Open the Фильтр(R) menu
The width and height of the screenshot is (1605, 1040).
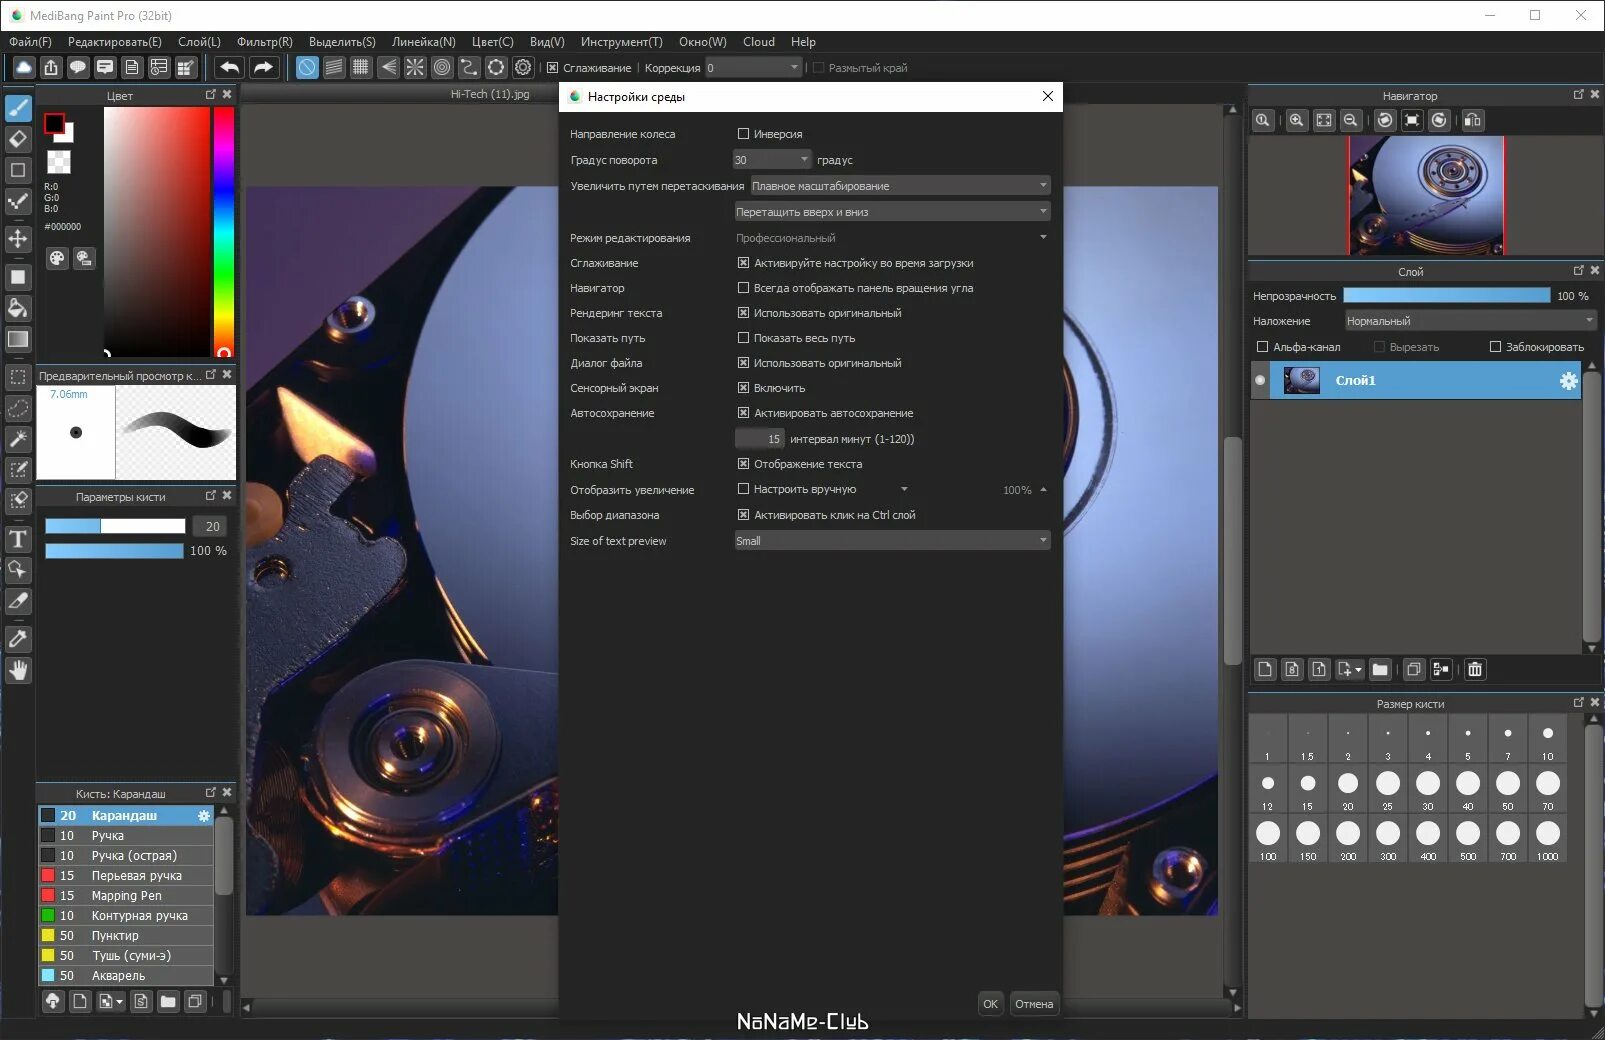(265, 42)
